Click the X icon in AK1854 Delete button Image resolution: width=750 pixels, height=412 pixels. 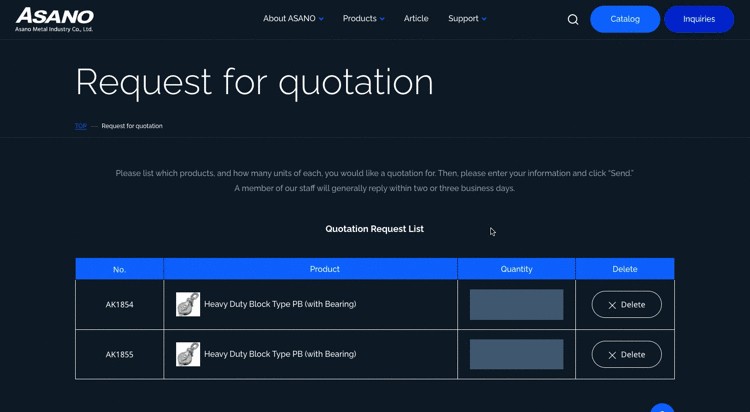612,305
